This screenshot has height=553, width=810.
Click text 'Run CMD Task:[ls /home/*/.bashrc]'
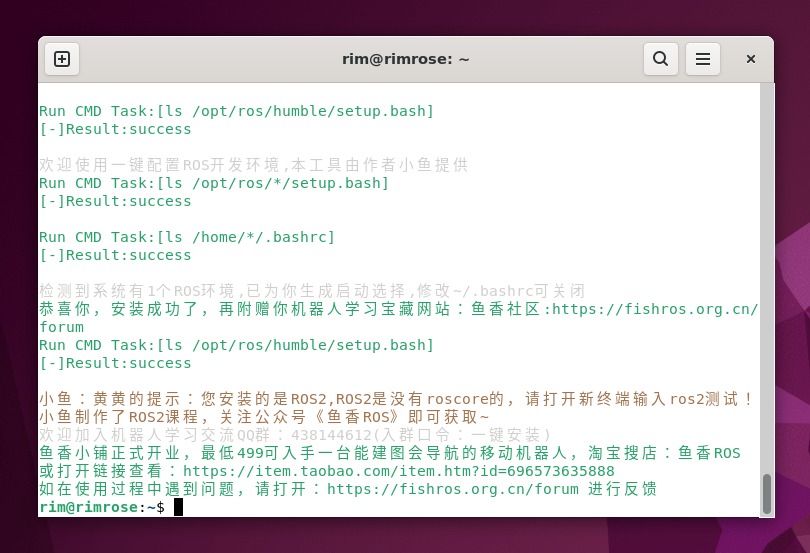(187, 237)
